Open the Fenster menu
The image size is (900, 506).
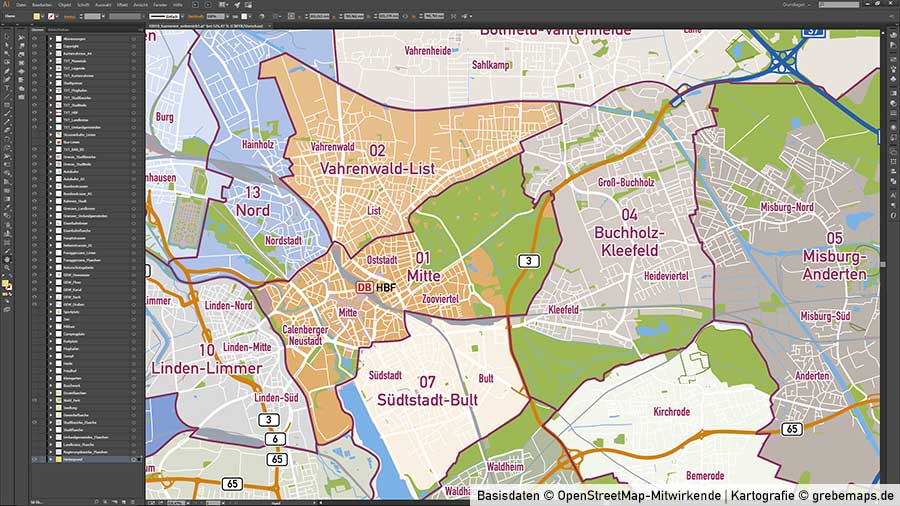click(160, 5)
